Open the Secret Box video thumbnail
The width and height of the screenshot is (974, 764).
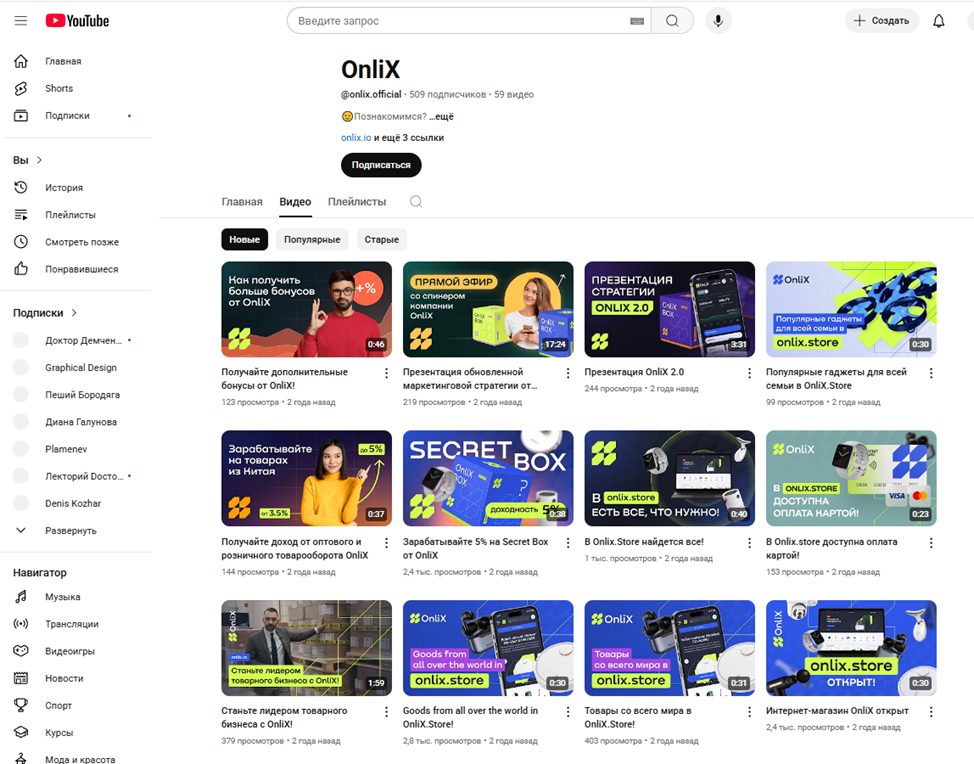point(488,478)
